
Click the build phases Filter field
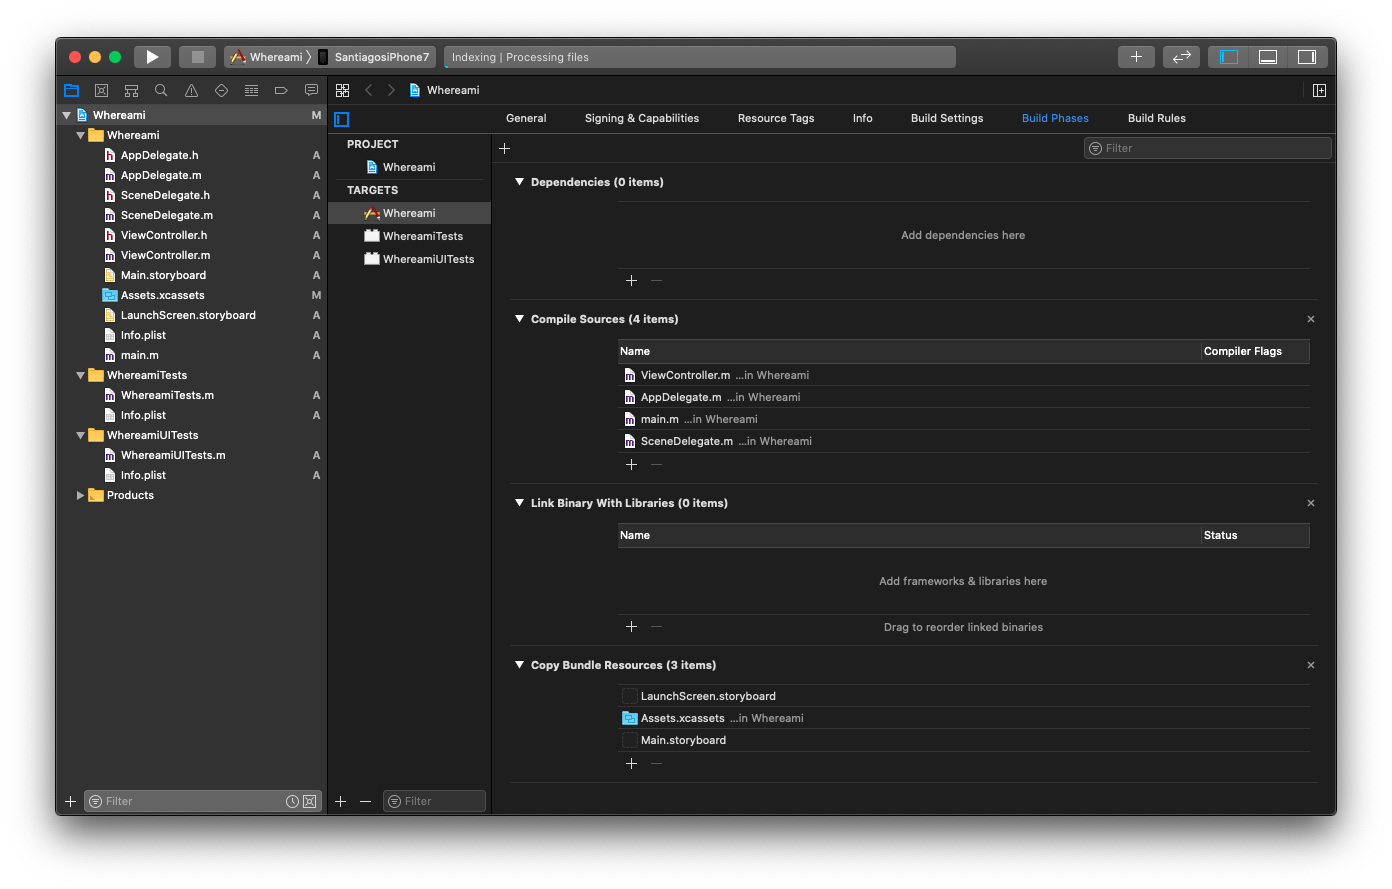1207,148
